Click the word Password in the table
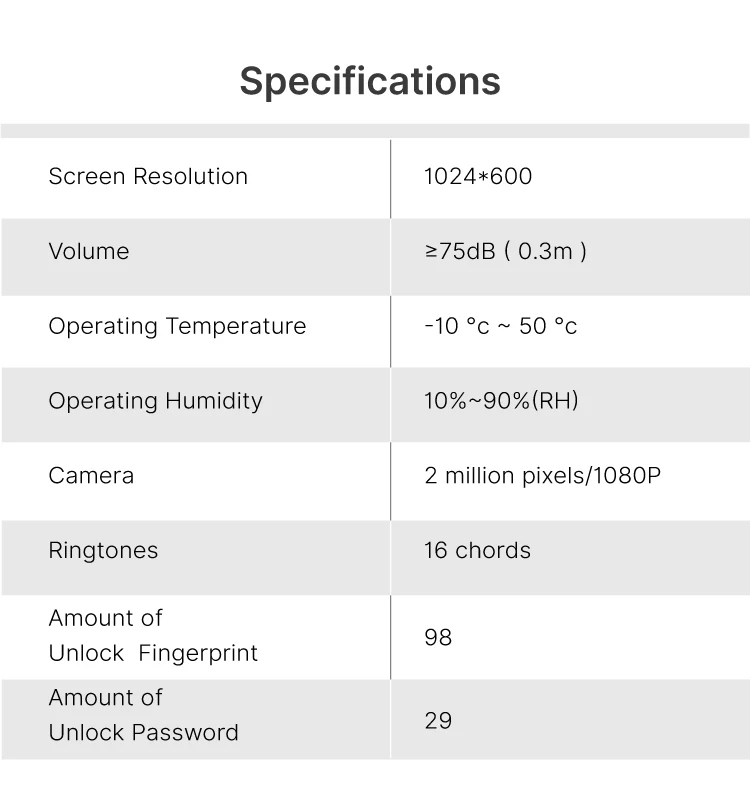 [188, 733]
